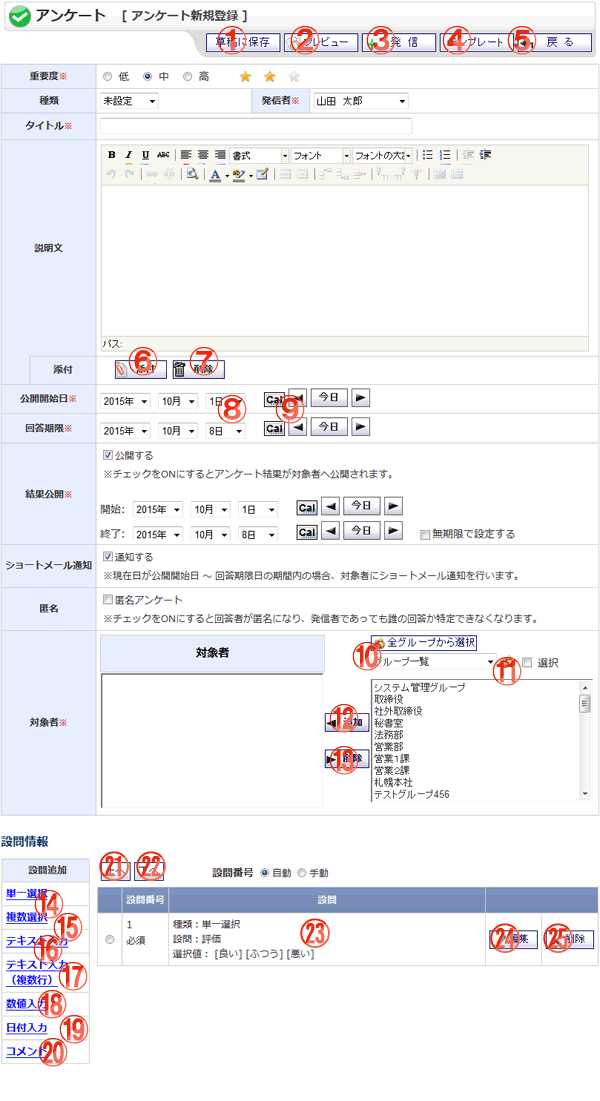Click the undo icon in the editor
This screenshot has height=1101, width=600.
[112, 174]
